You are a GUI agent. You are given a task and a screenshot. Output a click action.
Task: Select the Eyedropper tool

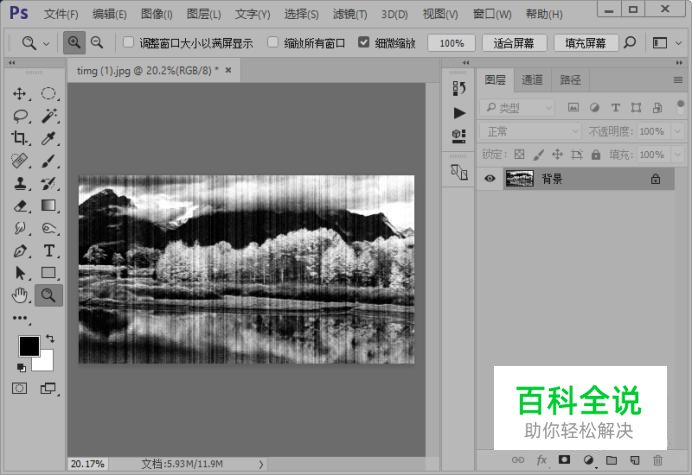49,139
